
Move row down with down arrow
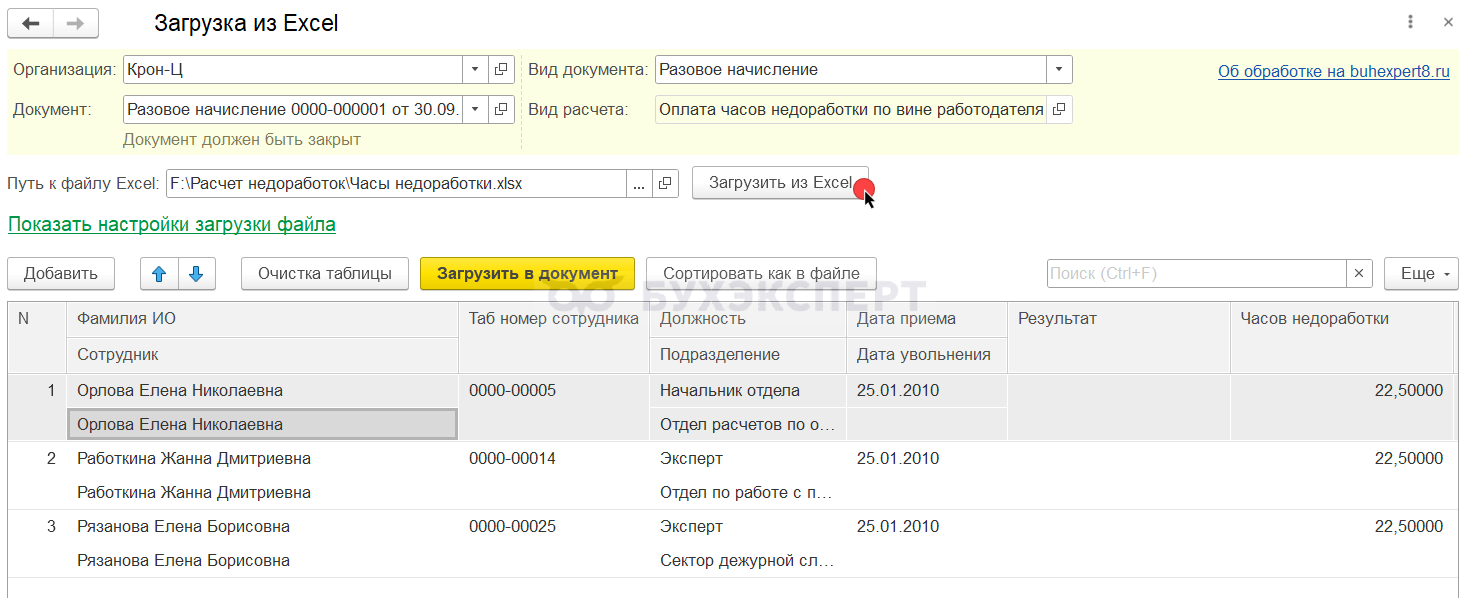pyautogui.click(x=196, y=274)
